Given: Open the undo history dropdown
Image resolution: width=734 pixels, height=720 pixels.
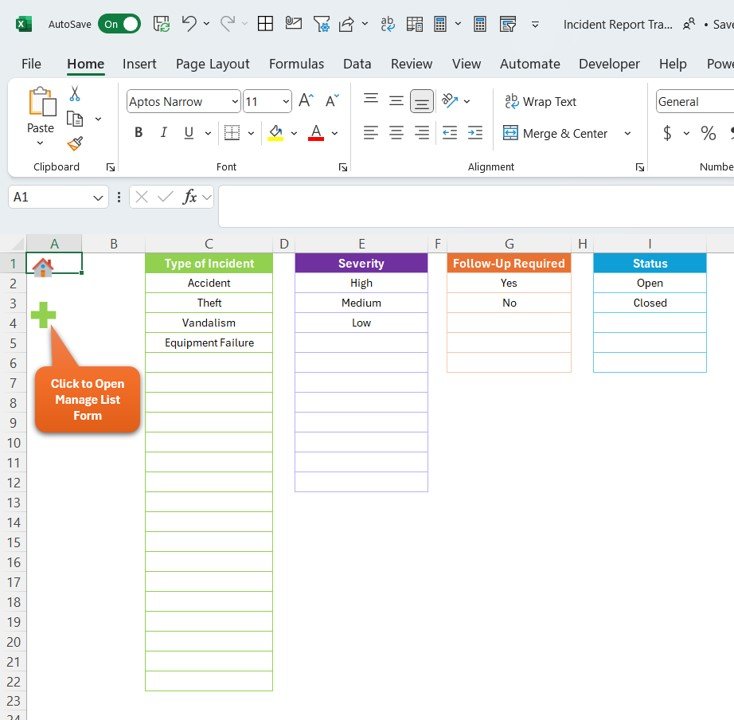Looking at the screenshot, I should click(x=206, y=23).
